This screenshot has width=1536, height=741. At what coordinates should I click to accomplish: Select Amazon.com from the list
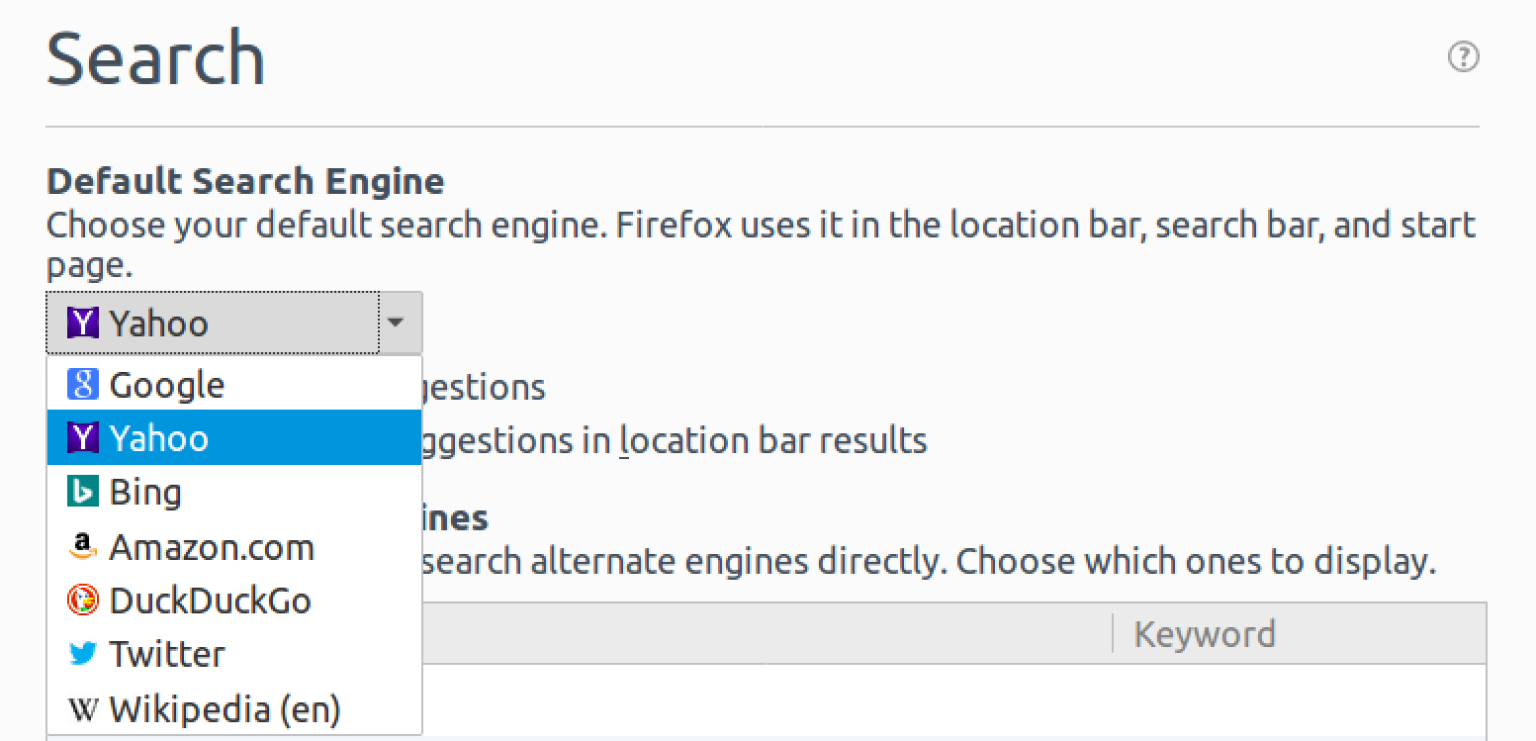pyautogui.click(x=212, y=546)
